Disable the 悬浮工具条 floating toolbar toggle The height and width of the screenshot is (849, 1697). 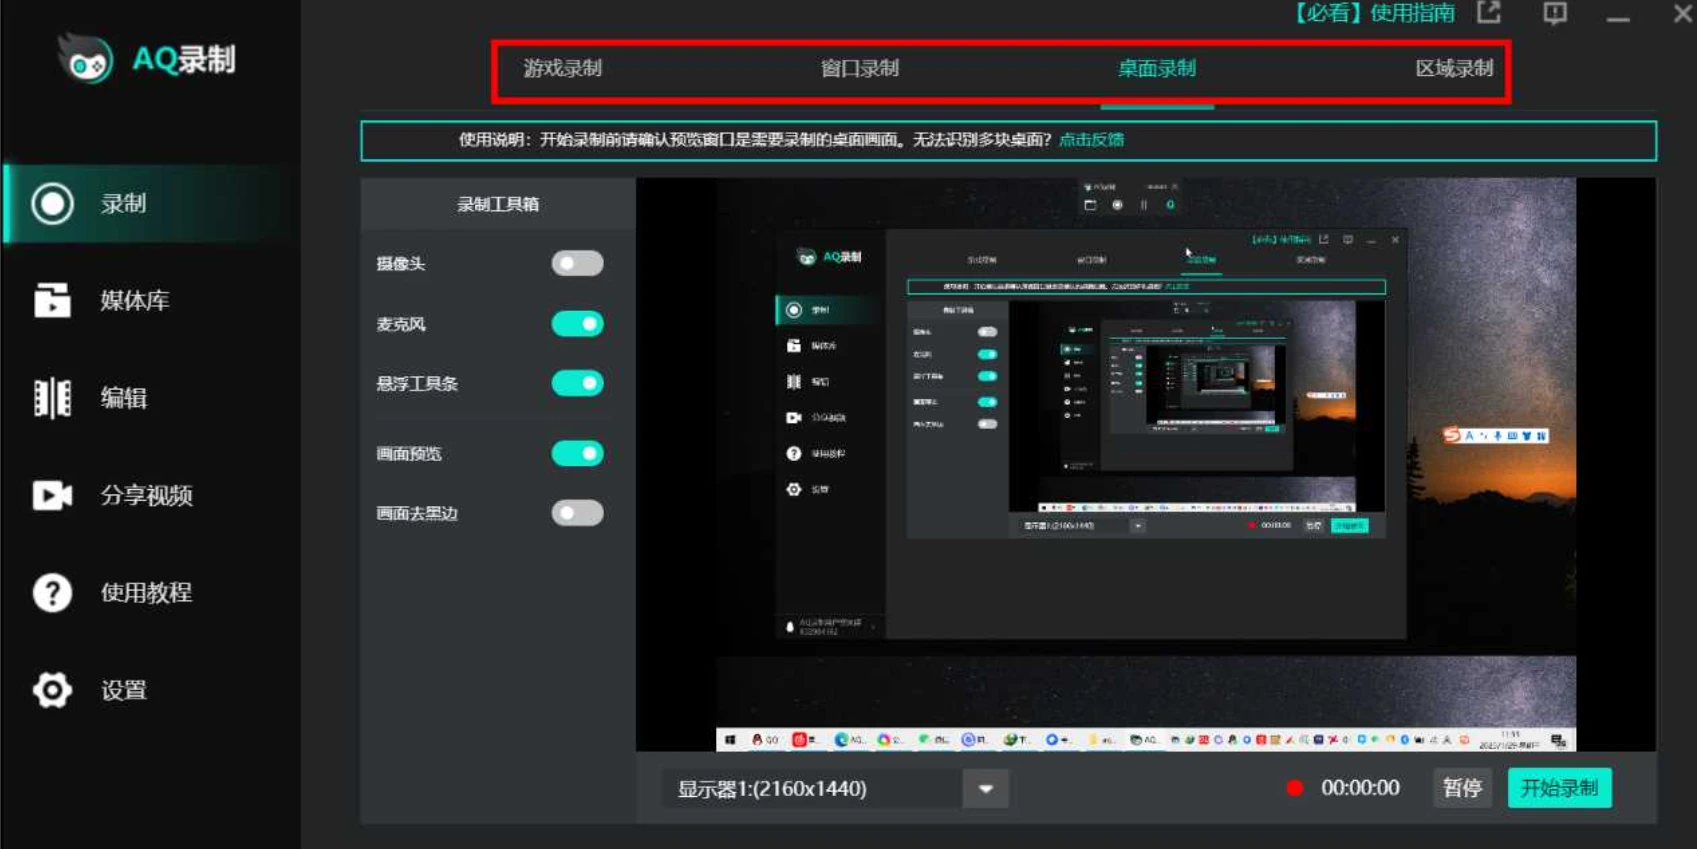pos(577,383)
